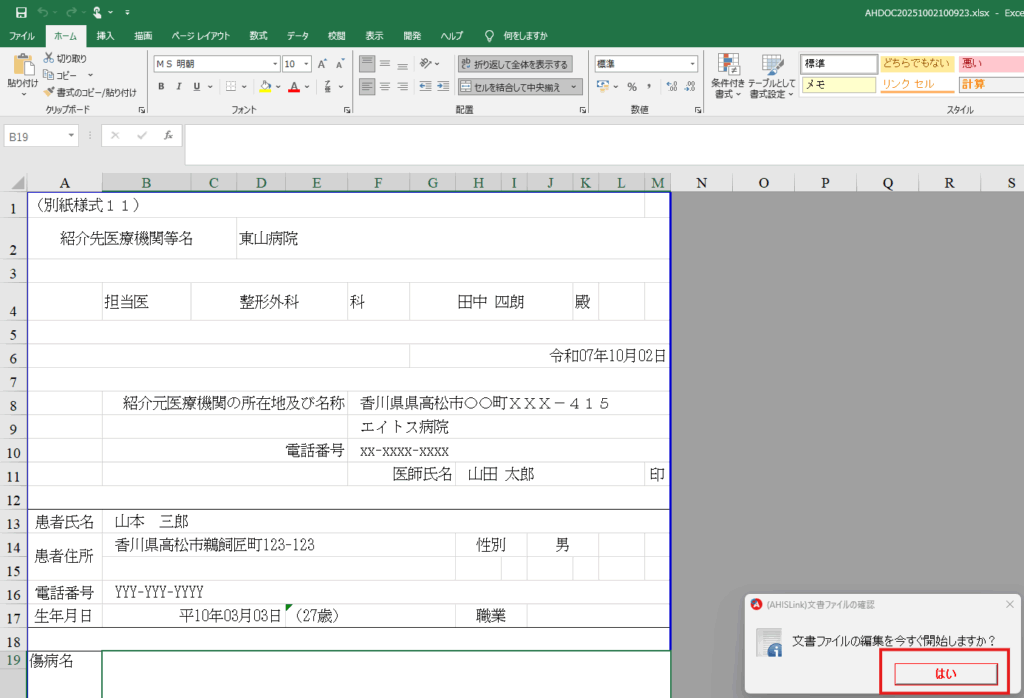Screen dimensions: 1024x698
Task: Click the Cut scissors icon
Action: pos(49,59)
